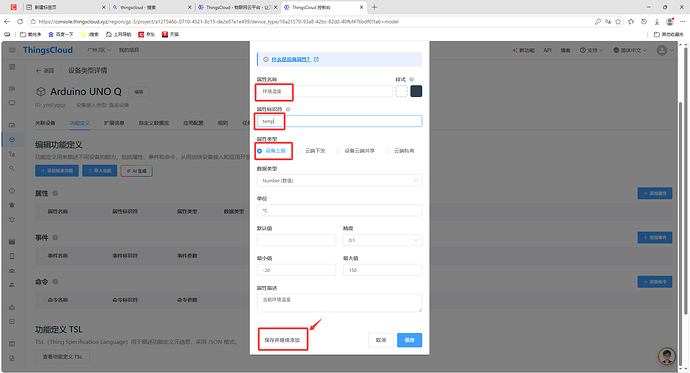
Task: Tick the select-all checkbox in 命令 table header
Action: [41, 300]
